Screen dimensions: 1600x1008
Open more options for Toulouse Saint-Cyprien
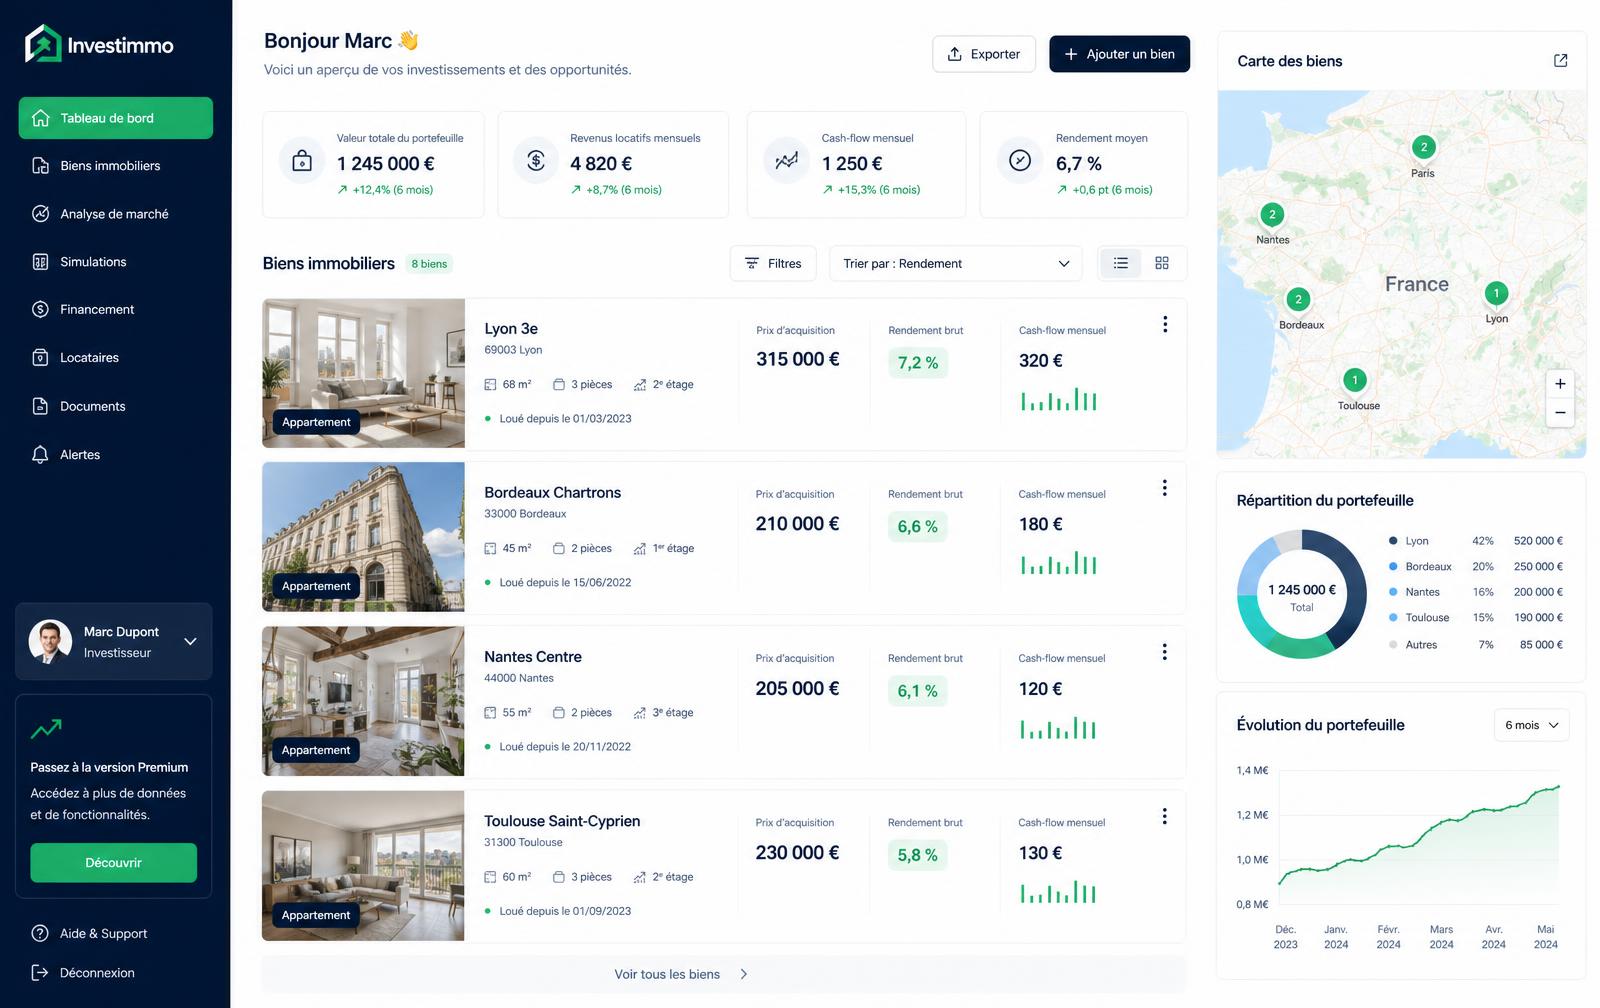1165,816
